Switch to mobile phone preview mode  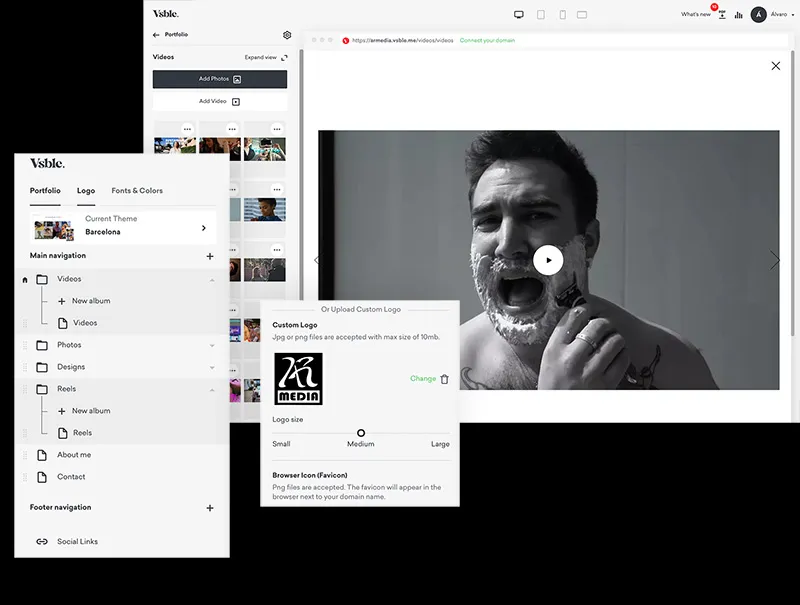click(x=562, y=15)
